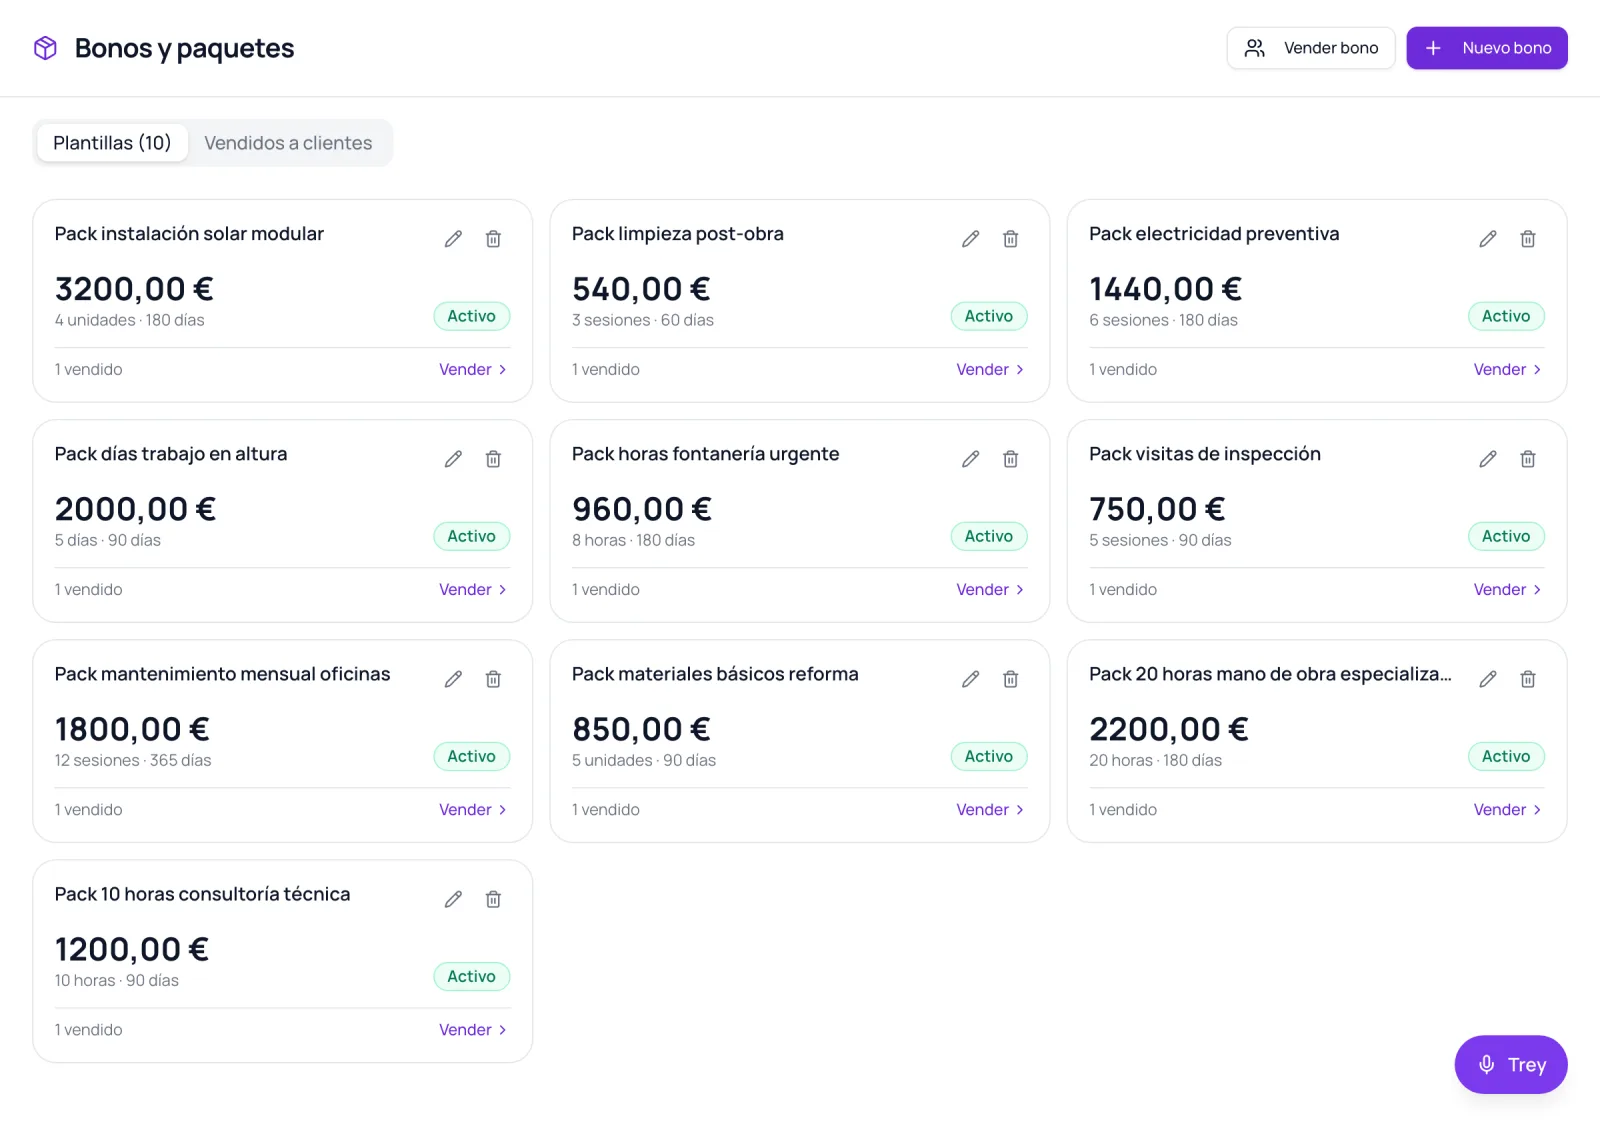Image resolution: width=1600 pixels, height=1126 pixels.
Task: Delete Pack mantenimiento mensual oficinas with the trash icon
Action: pyautogui.click(x=493, y=679)
